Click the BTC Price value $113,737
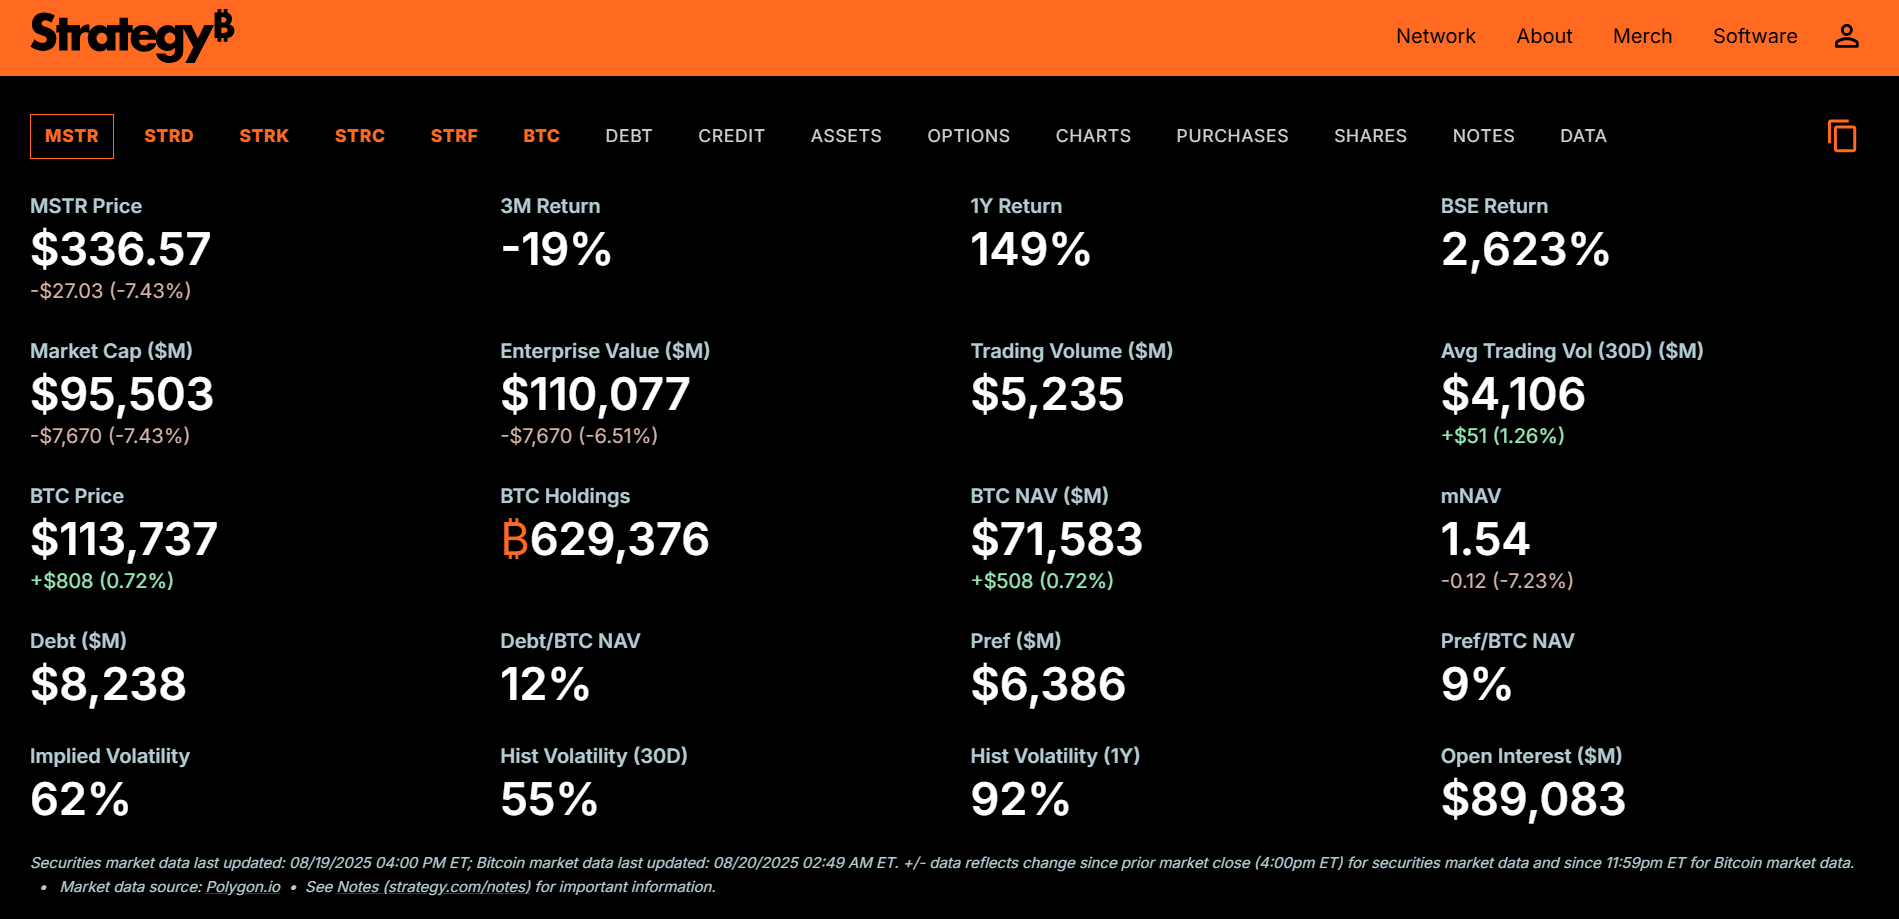1899x919 pixels. coord(124,539)
